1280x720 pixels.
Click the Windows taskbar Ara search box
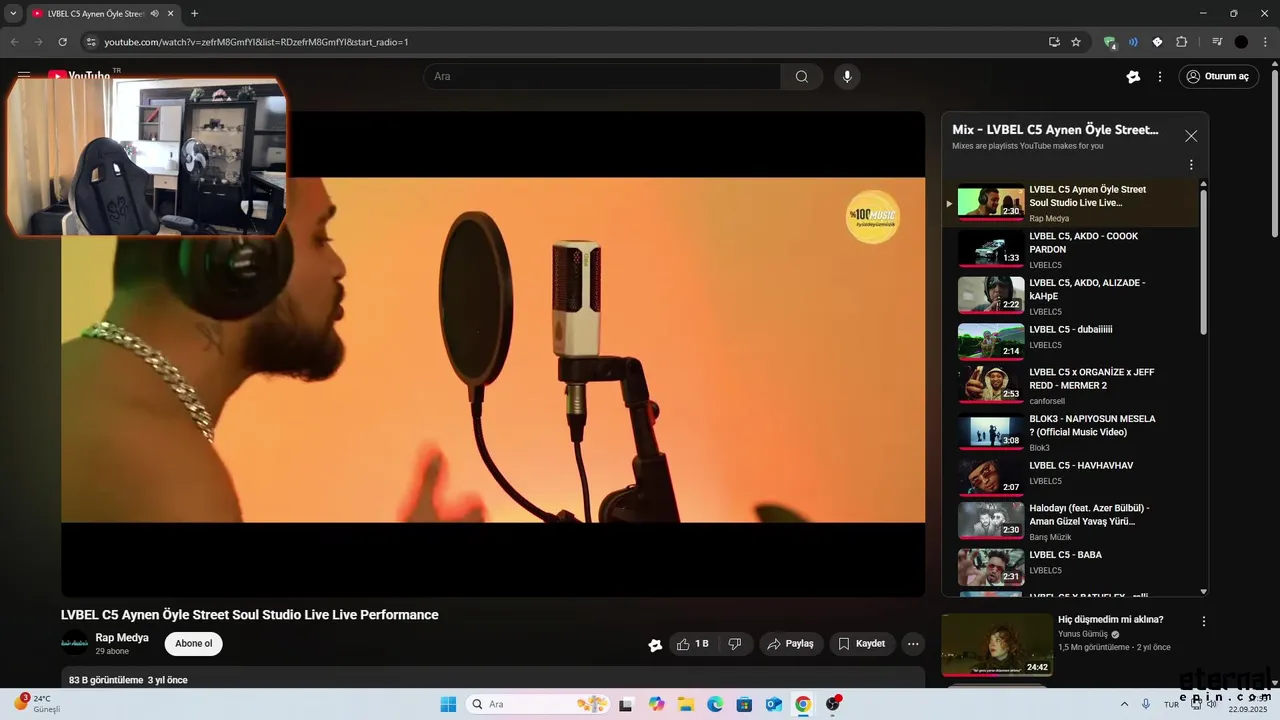click(538, 704)
